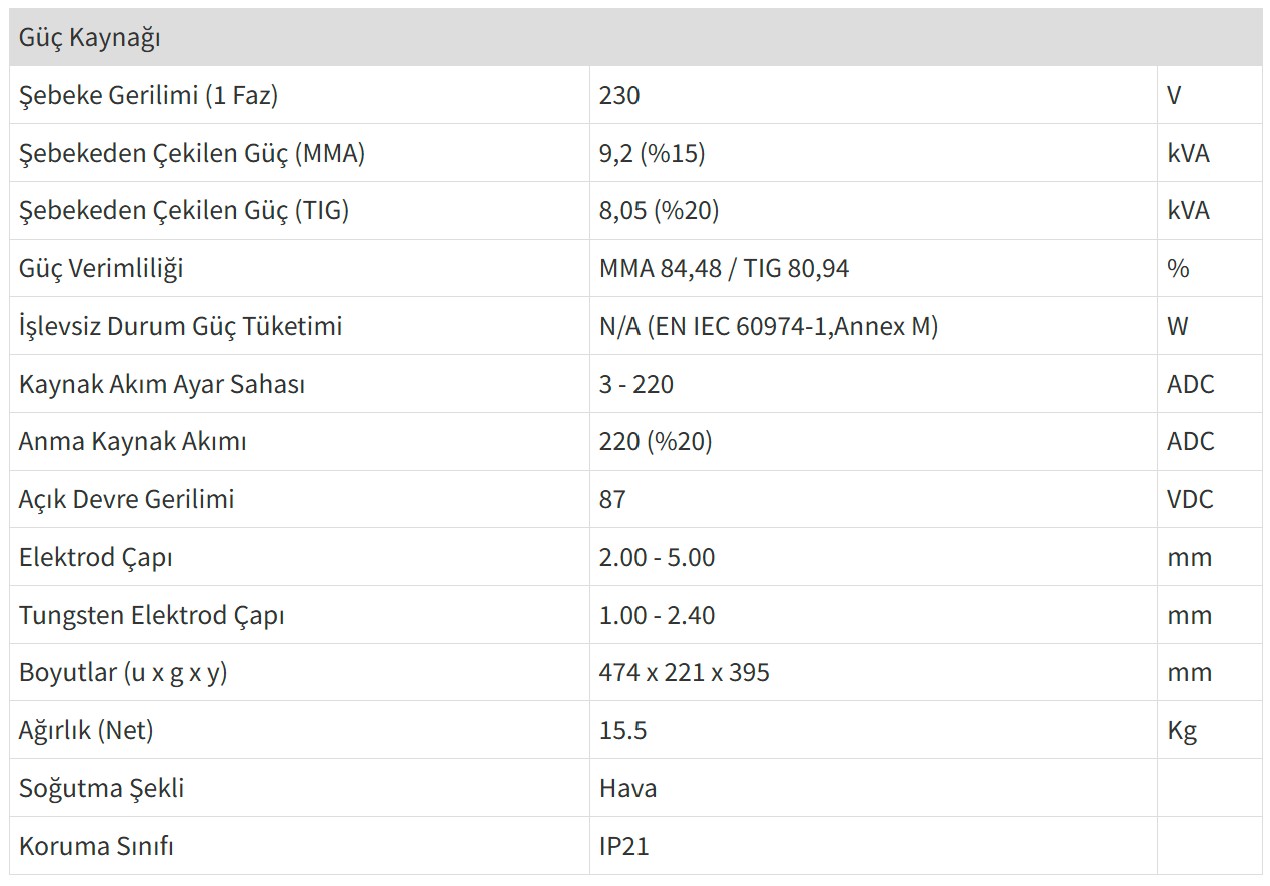The height and width of the screenshot is (886, 1270).
Task: Click the VDC unit cell
Action: (x=1190, y=500)
